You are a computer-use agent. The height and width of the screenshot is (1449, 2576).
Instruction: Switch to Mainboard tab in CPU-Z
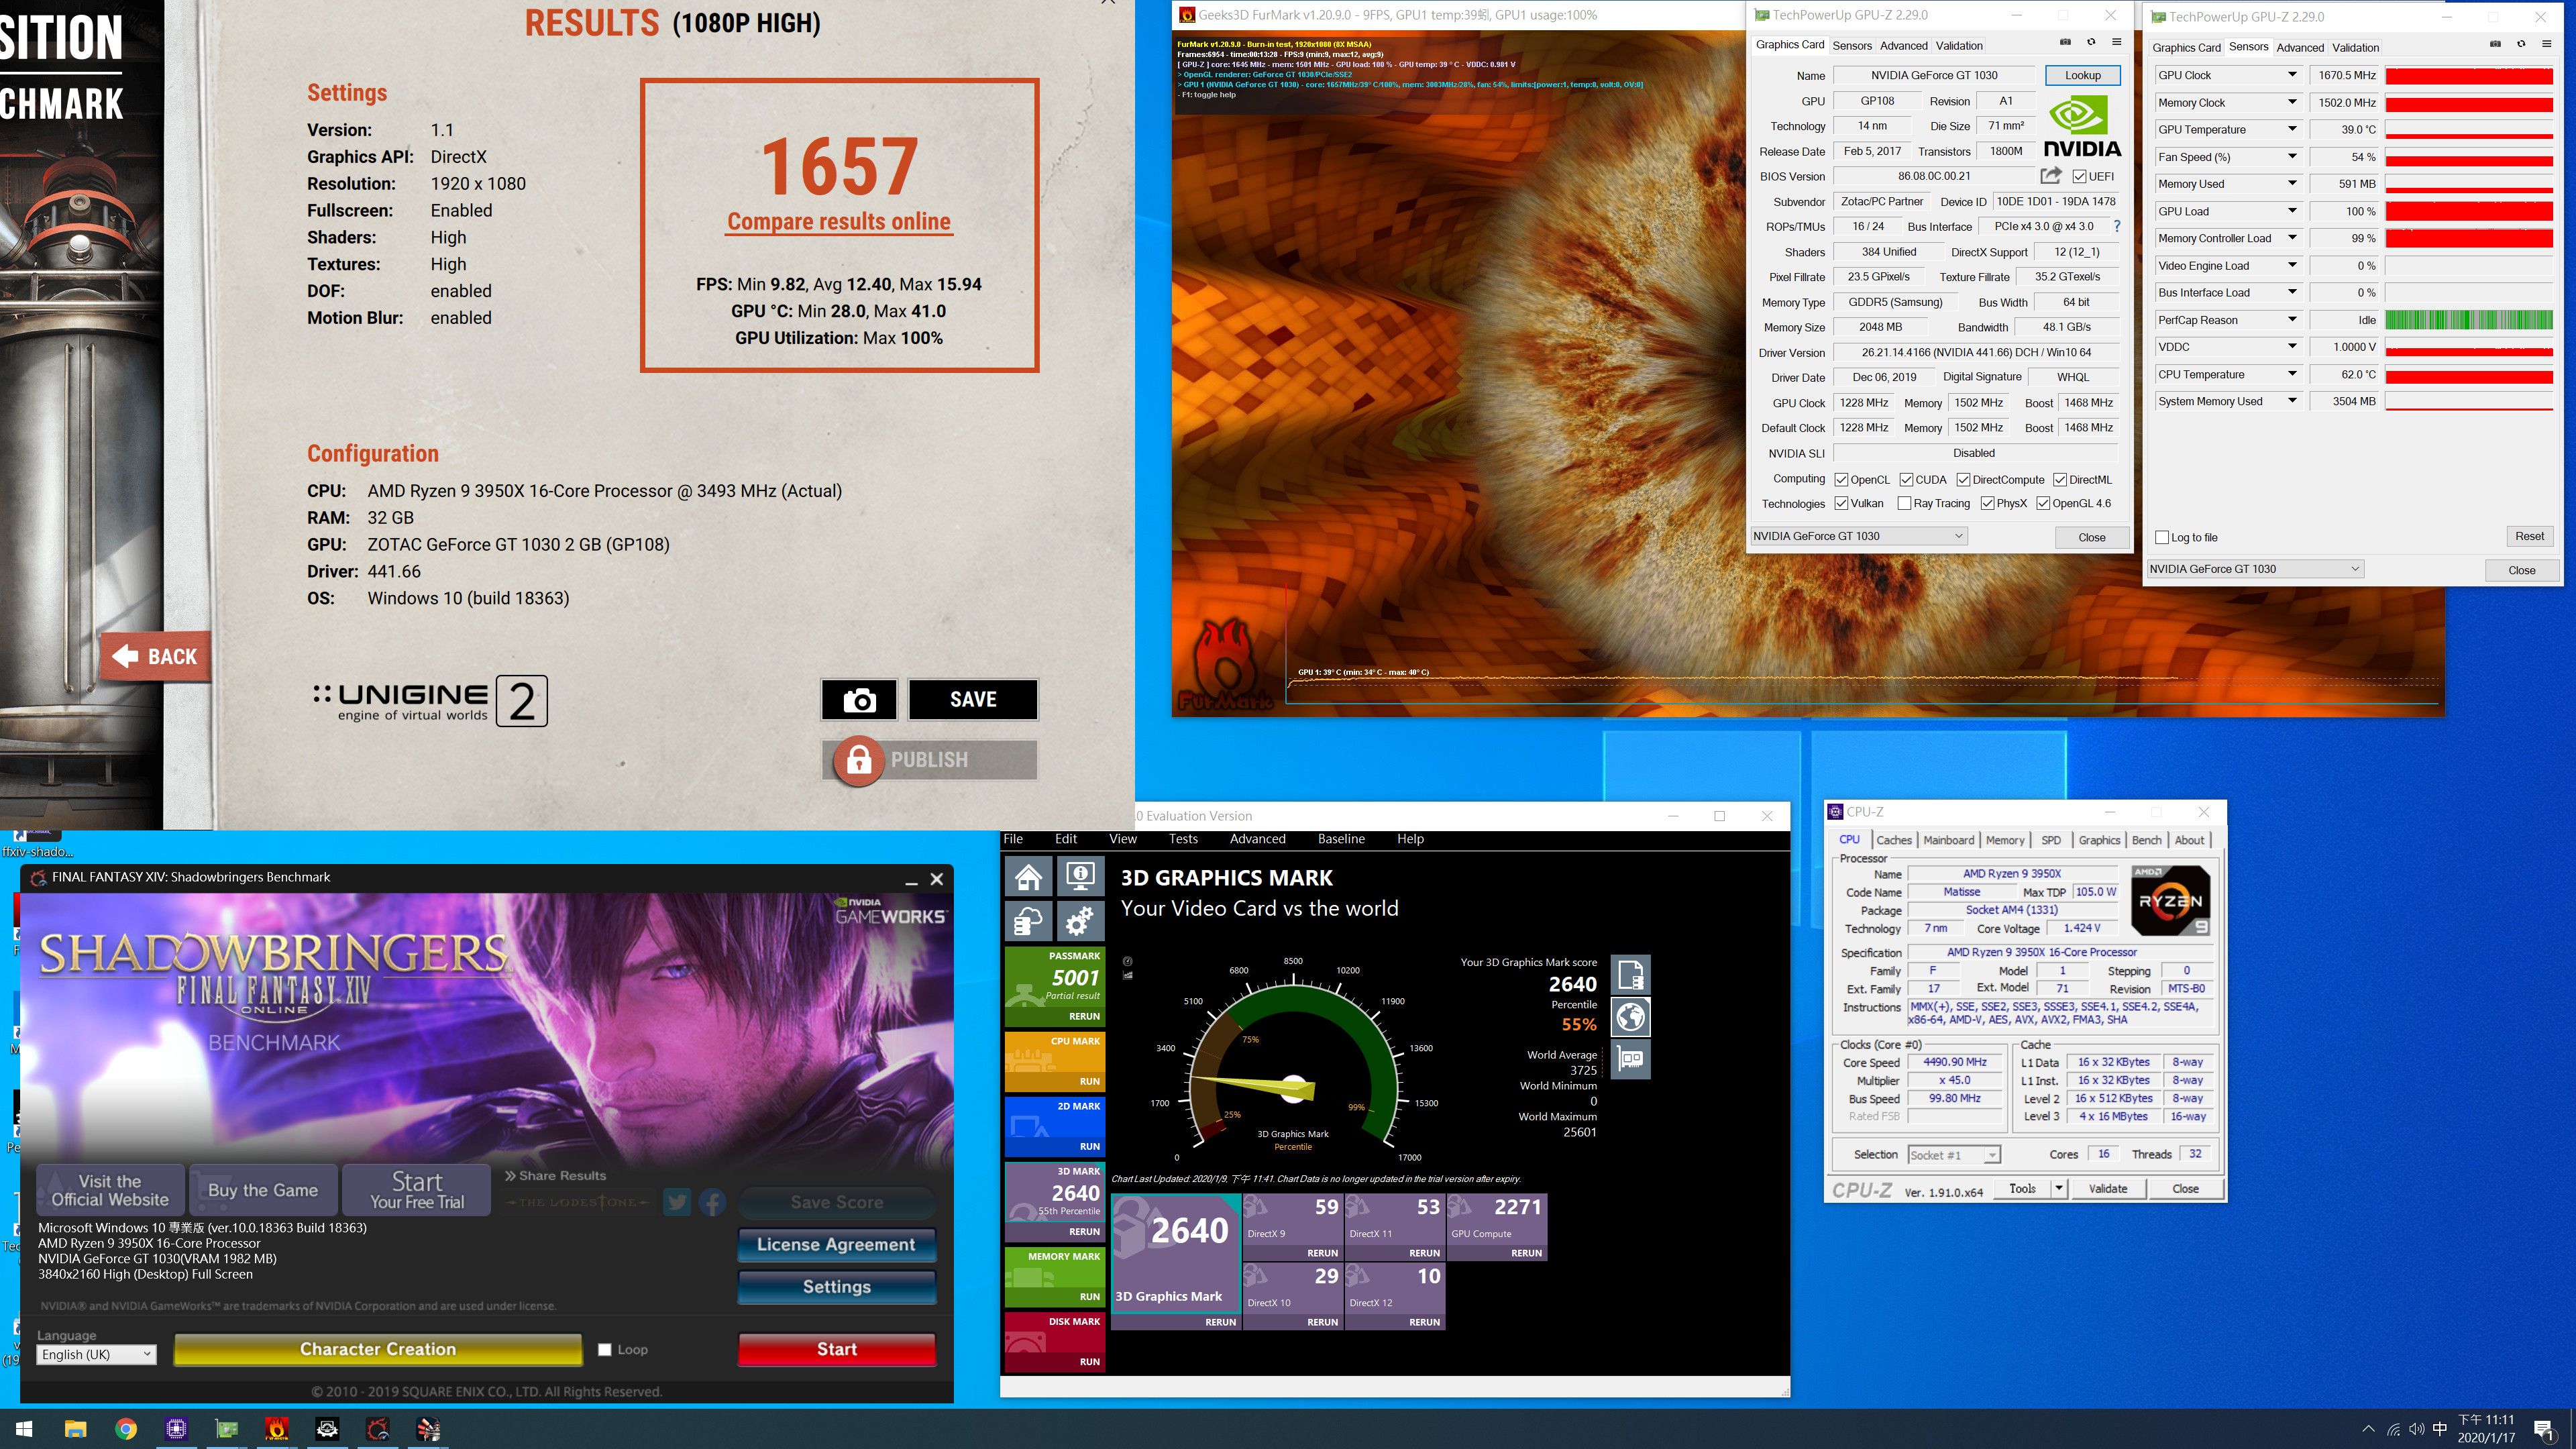pyautogui.click(x=1948, y=841)
